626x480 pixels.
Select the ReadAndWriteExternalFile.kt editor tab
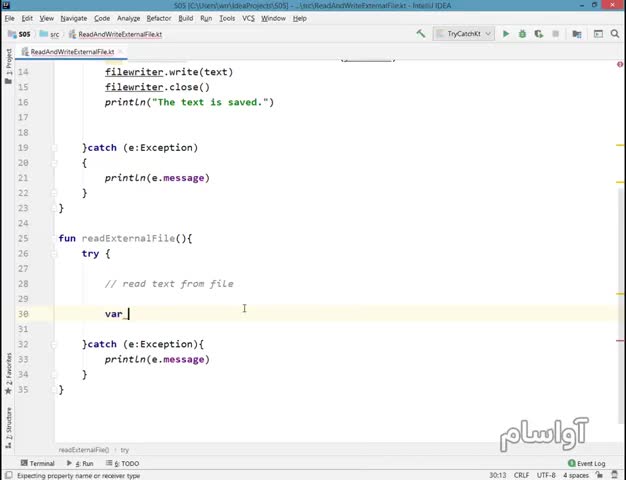71,52
